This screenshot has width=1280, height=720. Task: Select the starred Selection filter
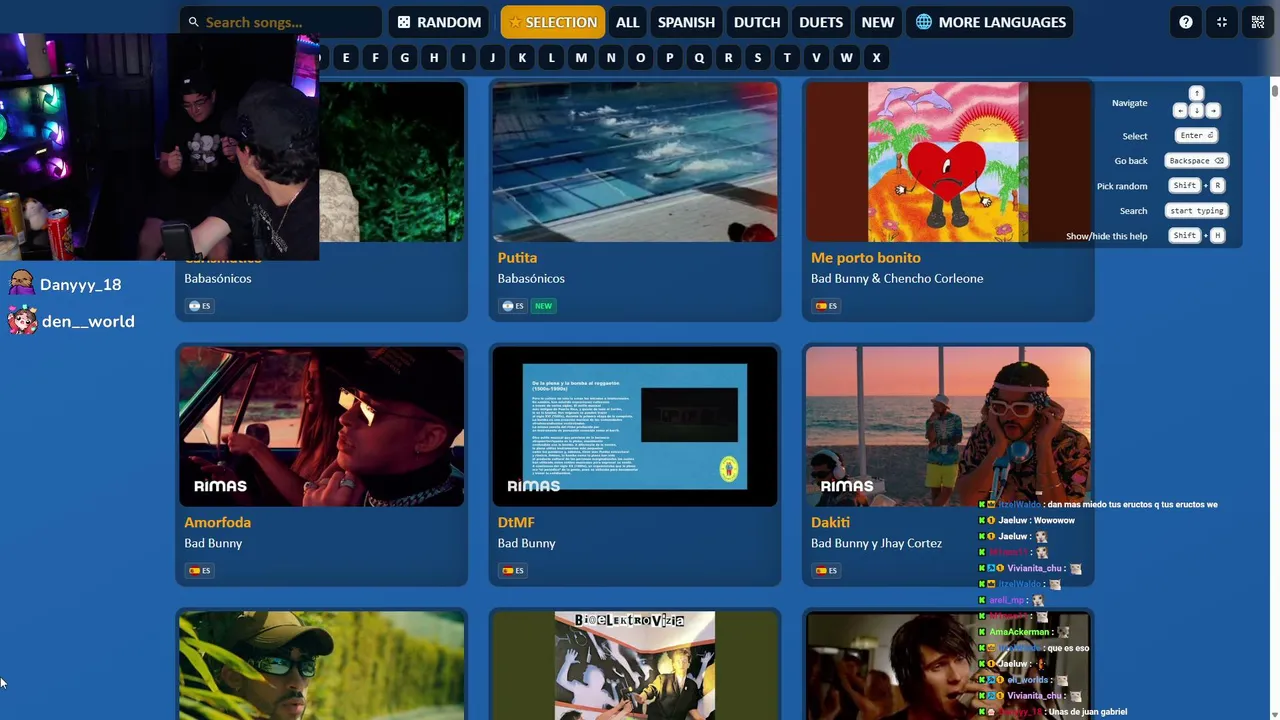(553, 22)
